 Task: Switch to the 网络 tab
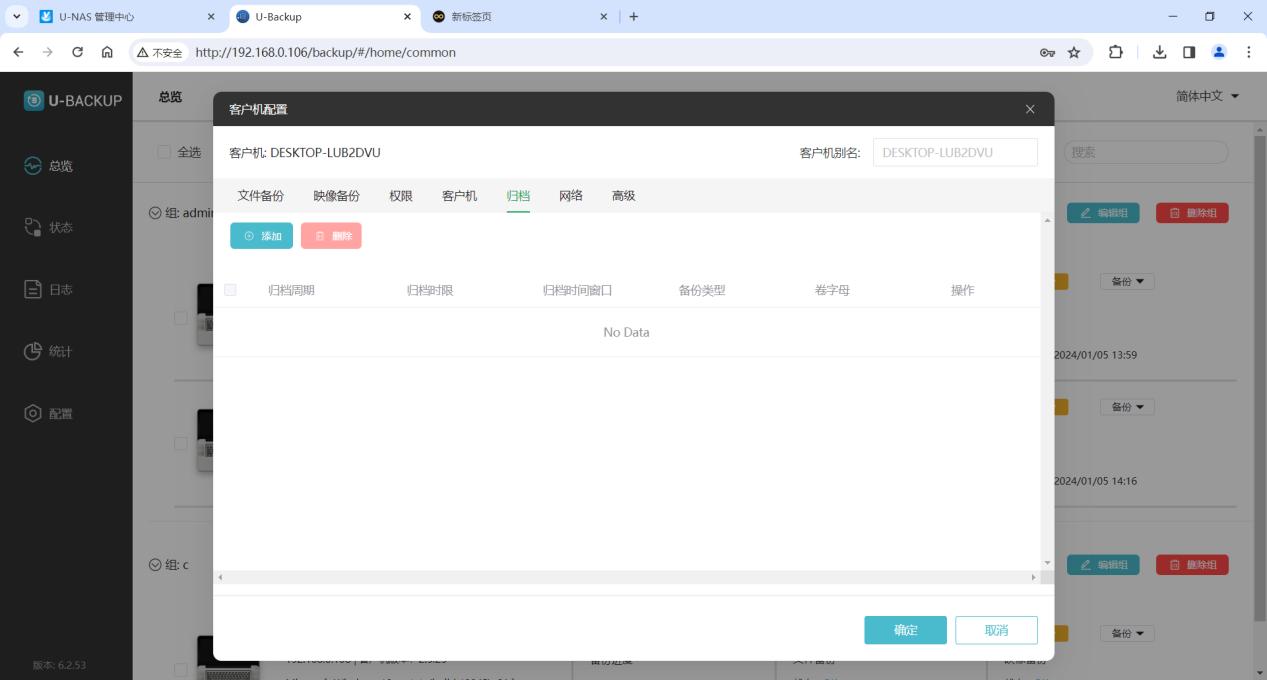click(571, 196)
